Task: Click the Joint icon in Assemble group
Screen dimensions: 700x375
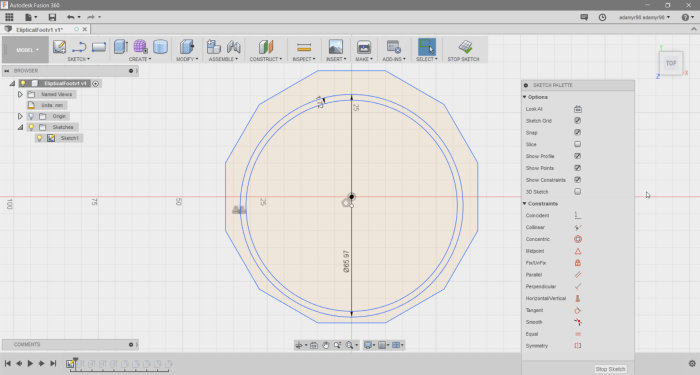Action: (x=233, y=47)
